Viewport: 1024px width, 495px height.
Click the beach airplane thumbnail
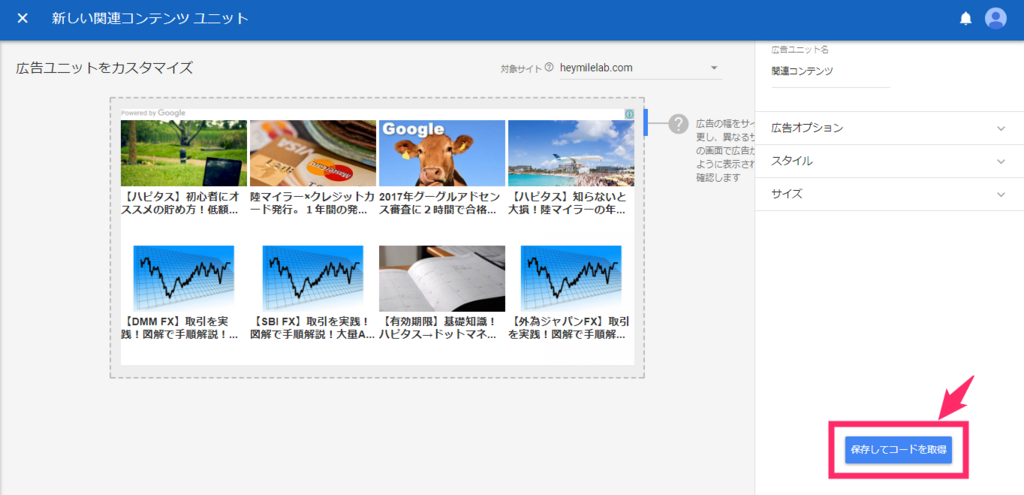[571, 153]
